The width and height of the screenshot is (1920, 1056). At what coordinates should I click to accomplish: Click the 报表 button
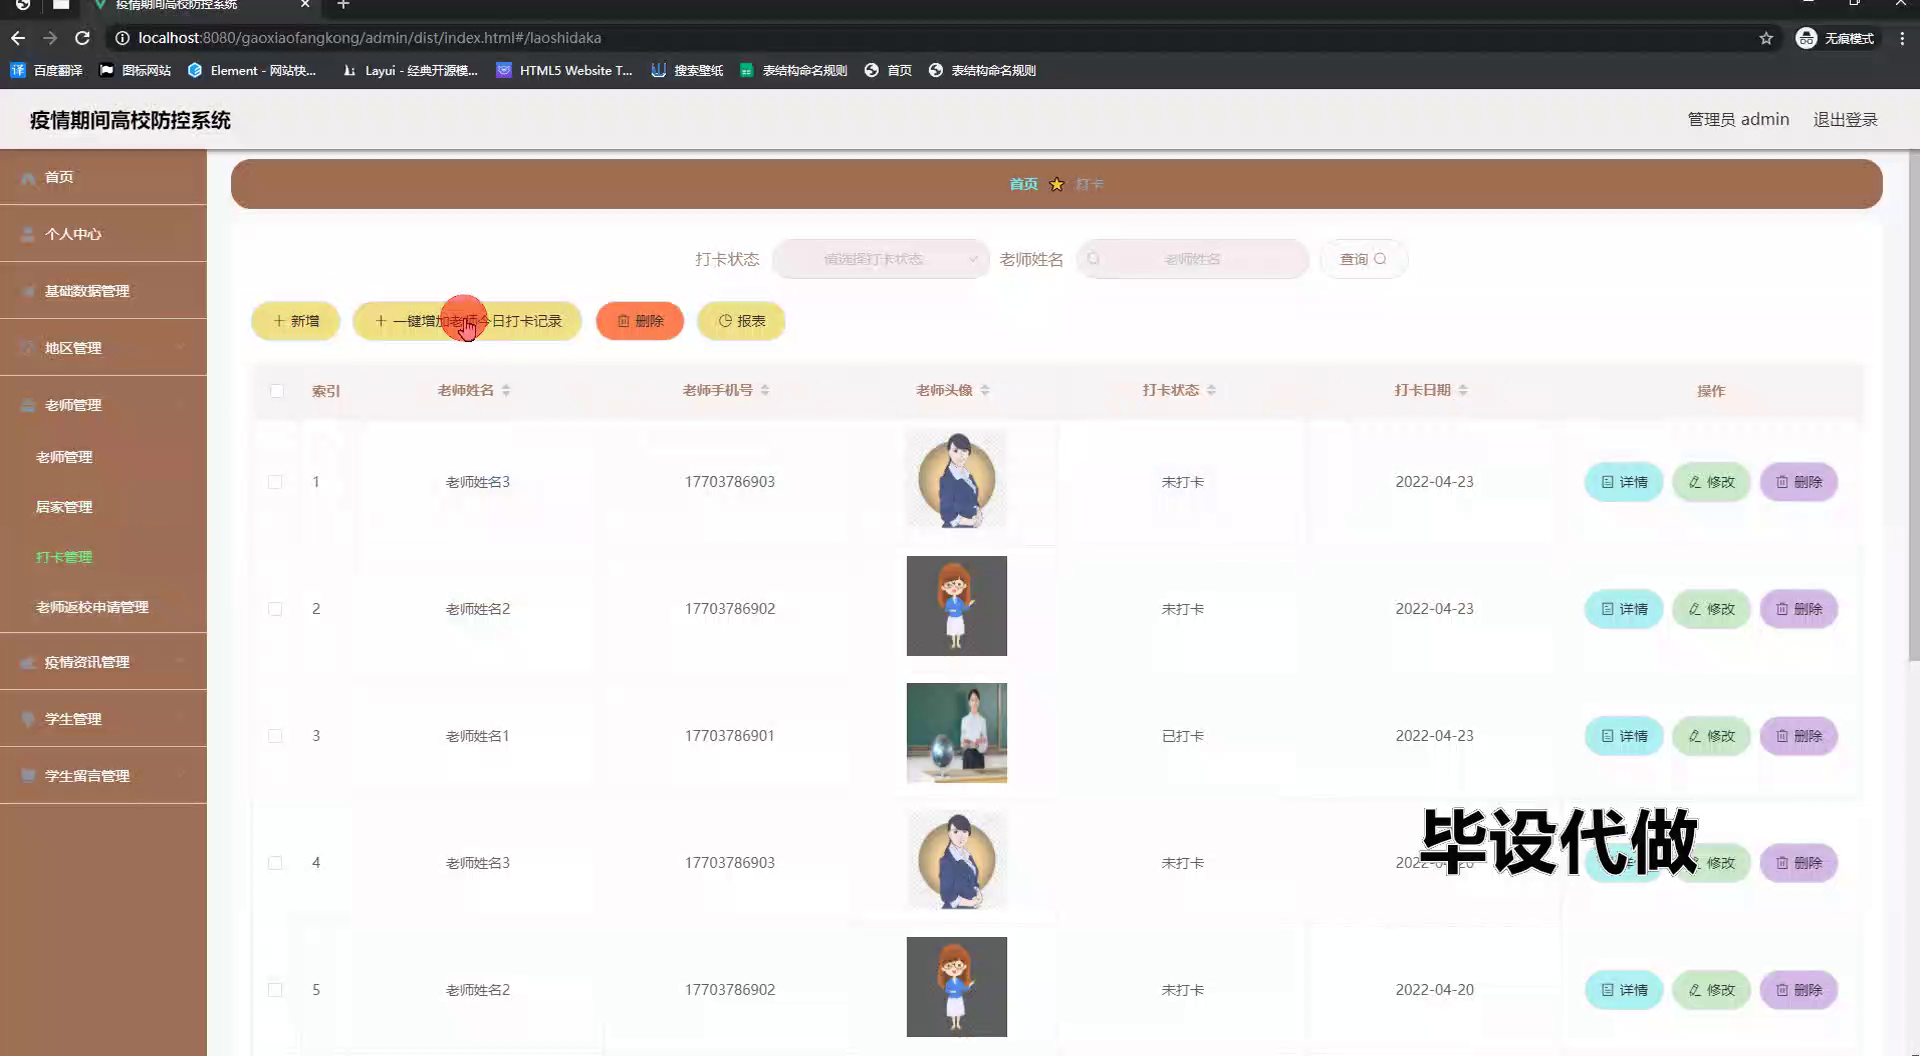click(741, 321)
